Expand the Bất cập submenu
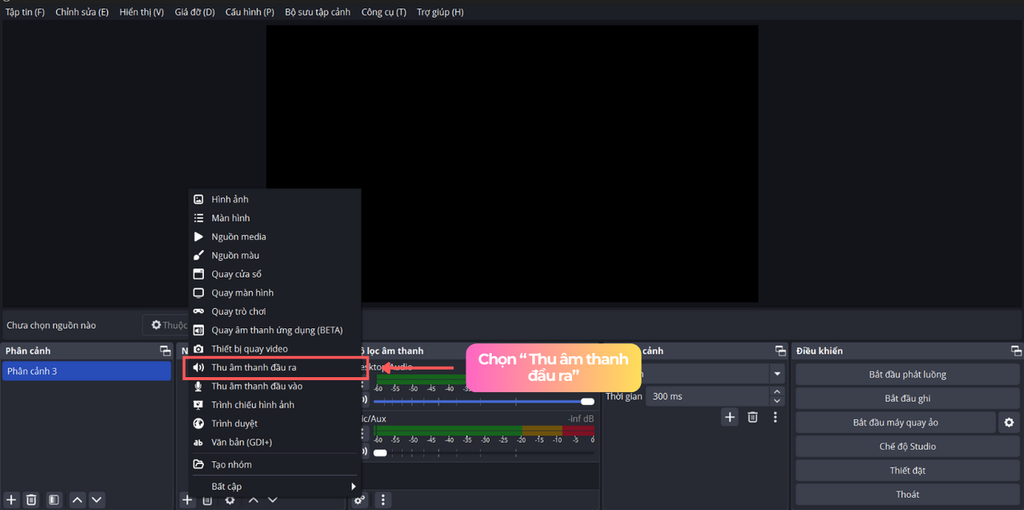This screenshot has width=1024, height=510. [274, 486]
